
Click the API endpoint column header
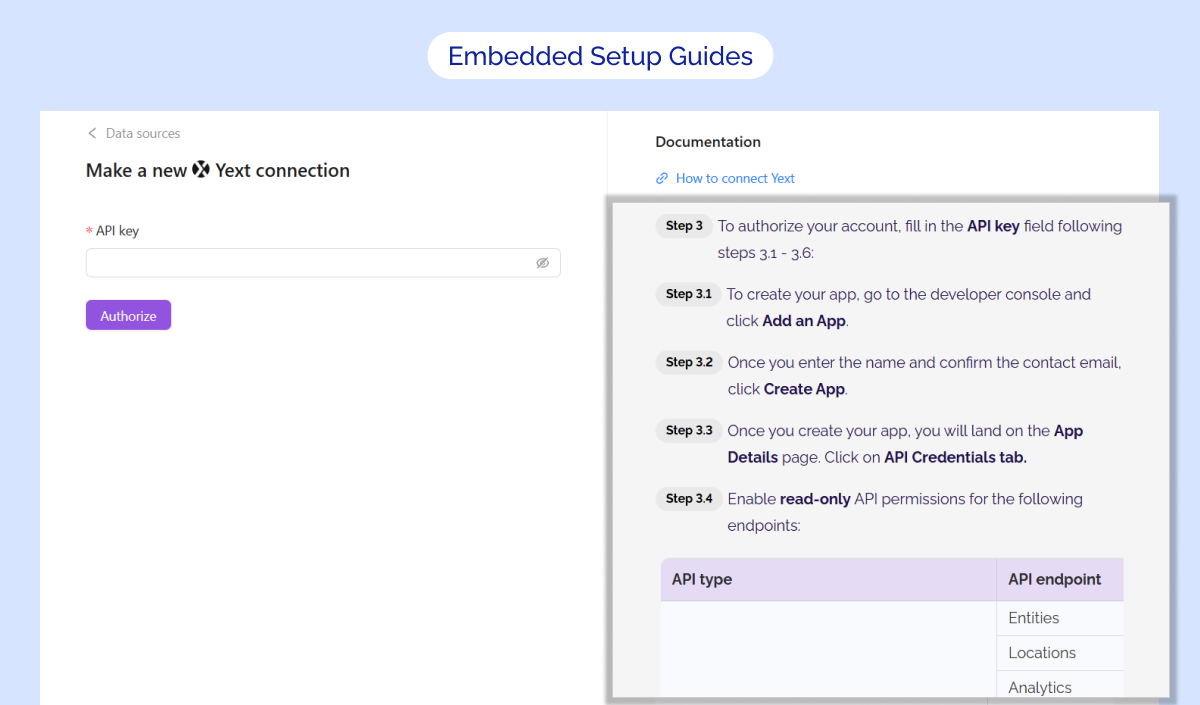coord(1055,579)
